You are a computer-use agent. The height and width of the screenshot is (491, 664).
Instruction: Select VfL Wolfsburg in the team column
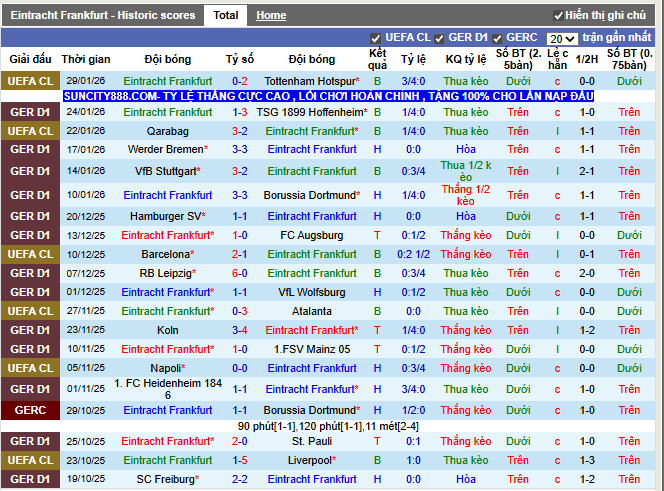(x=312, y=292)
